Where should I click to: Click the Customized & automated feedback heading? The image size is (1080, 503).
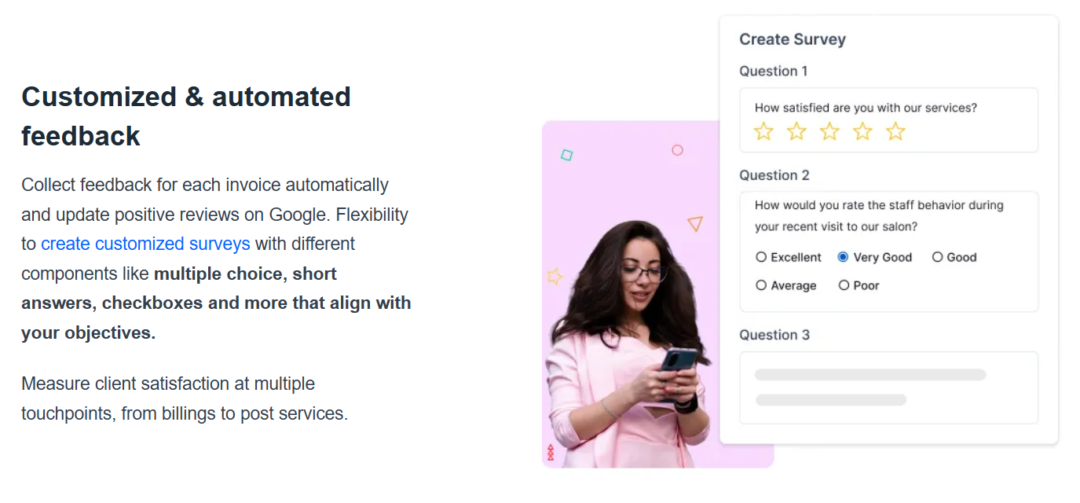click(186, 116)
